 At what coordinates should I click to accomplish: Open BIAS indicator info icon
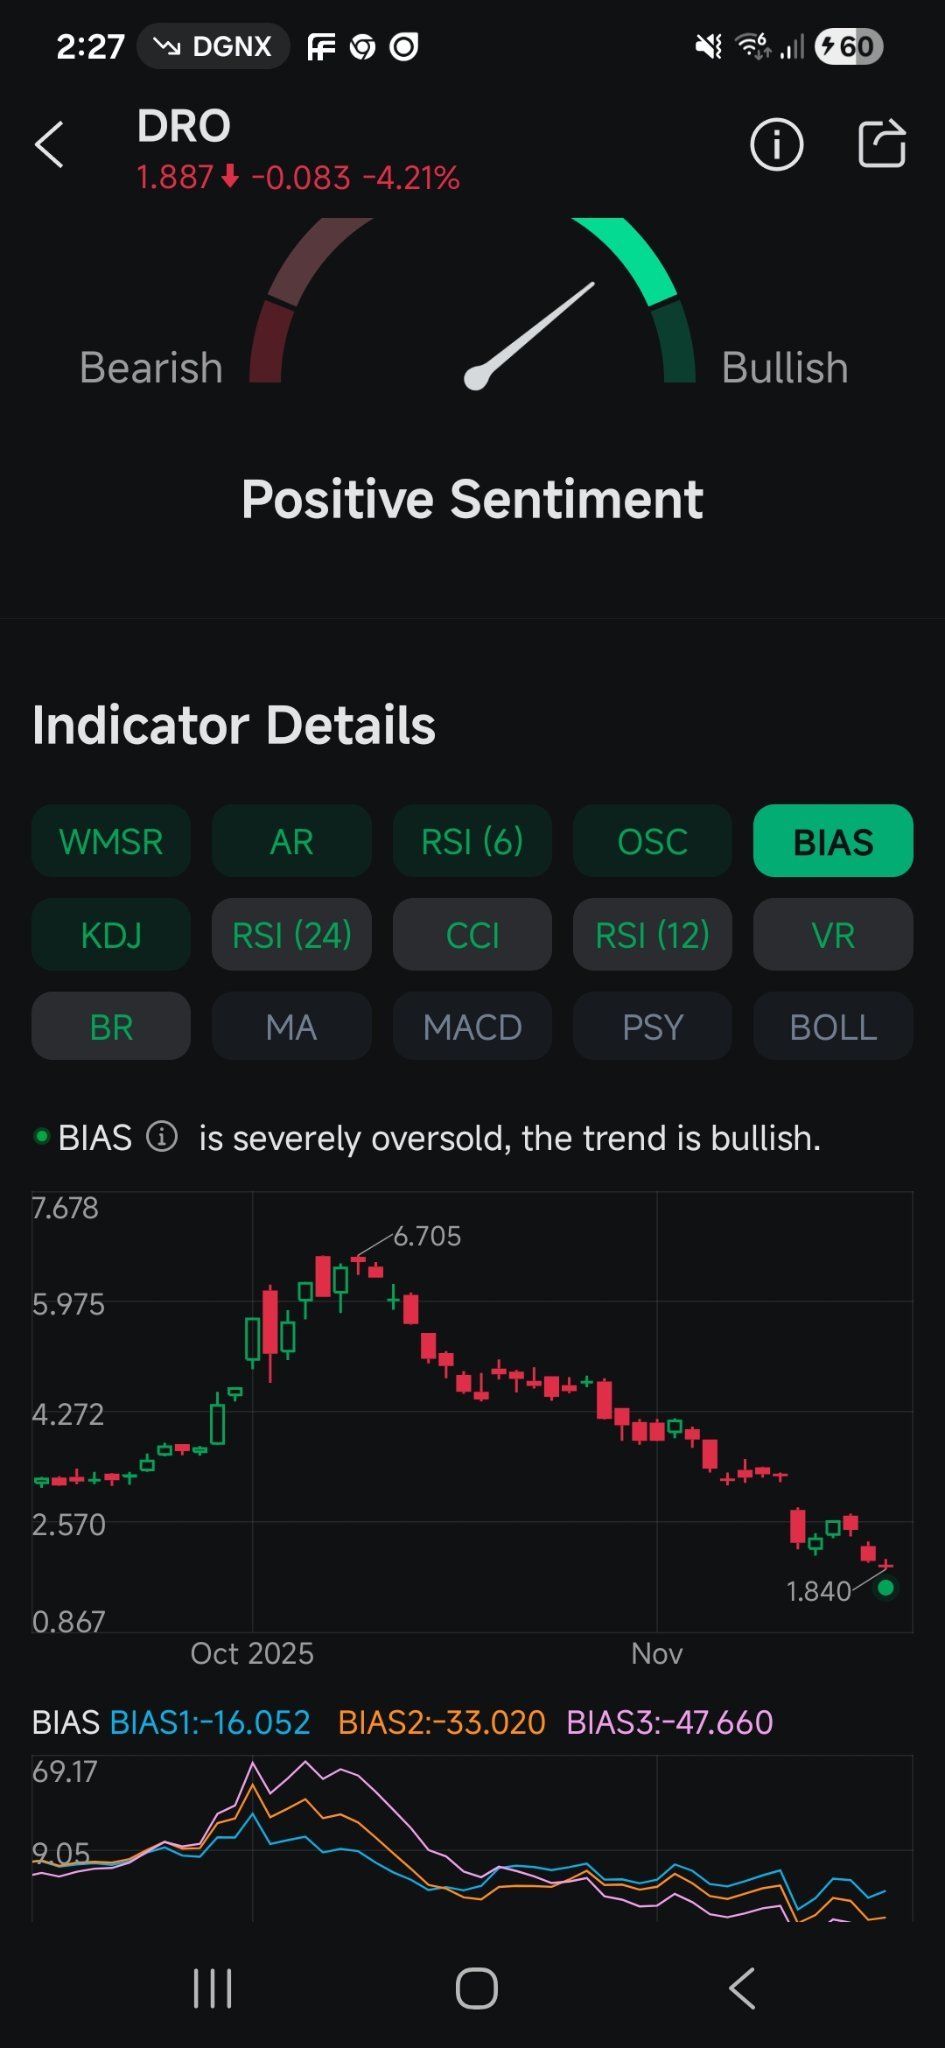(162, 1137)
